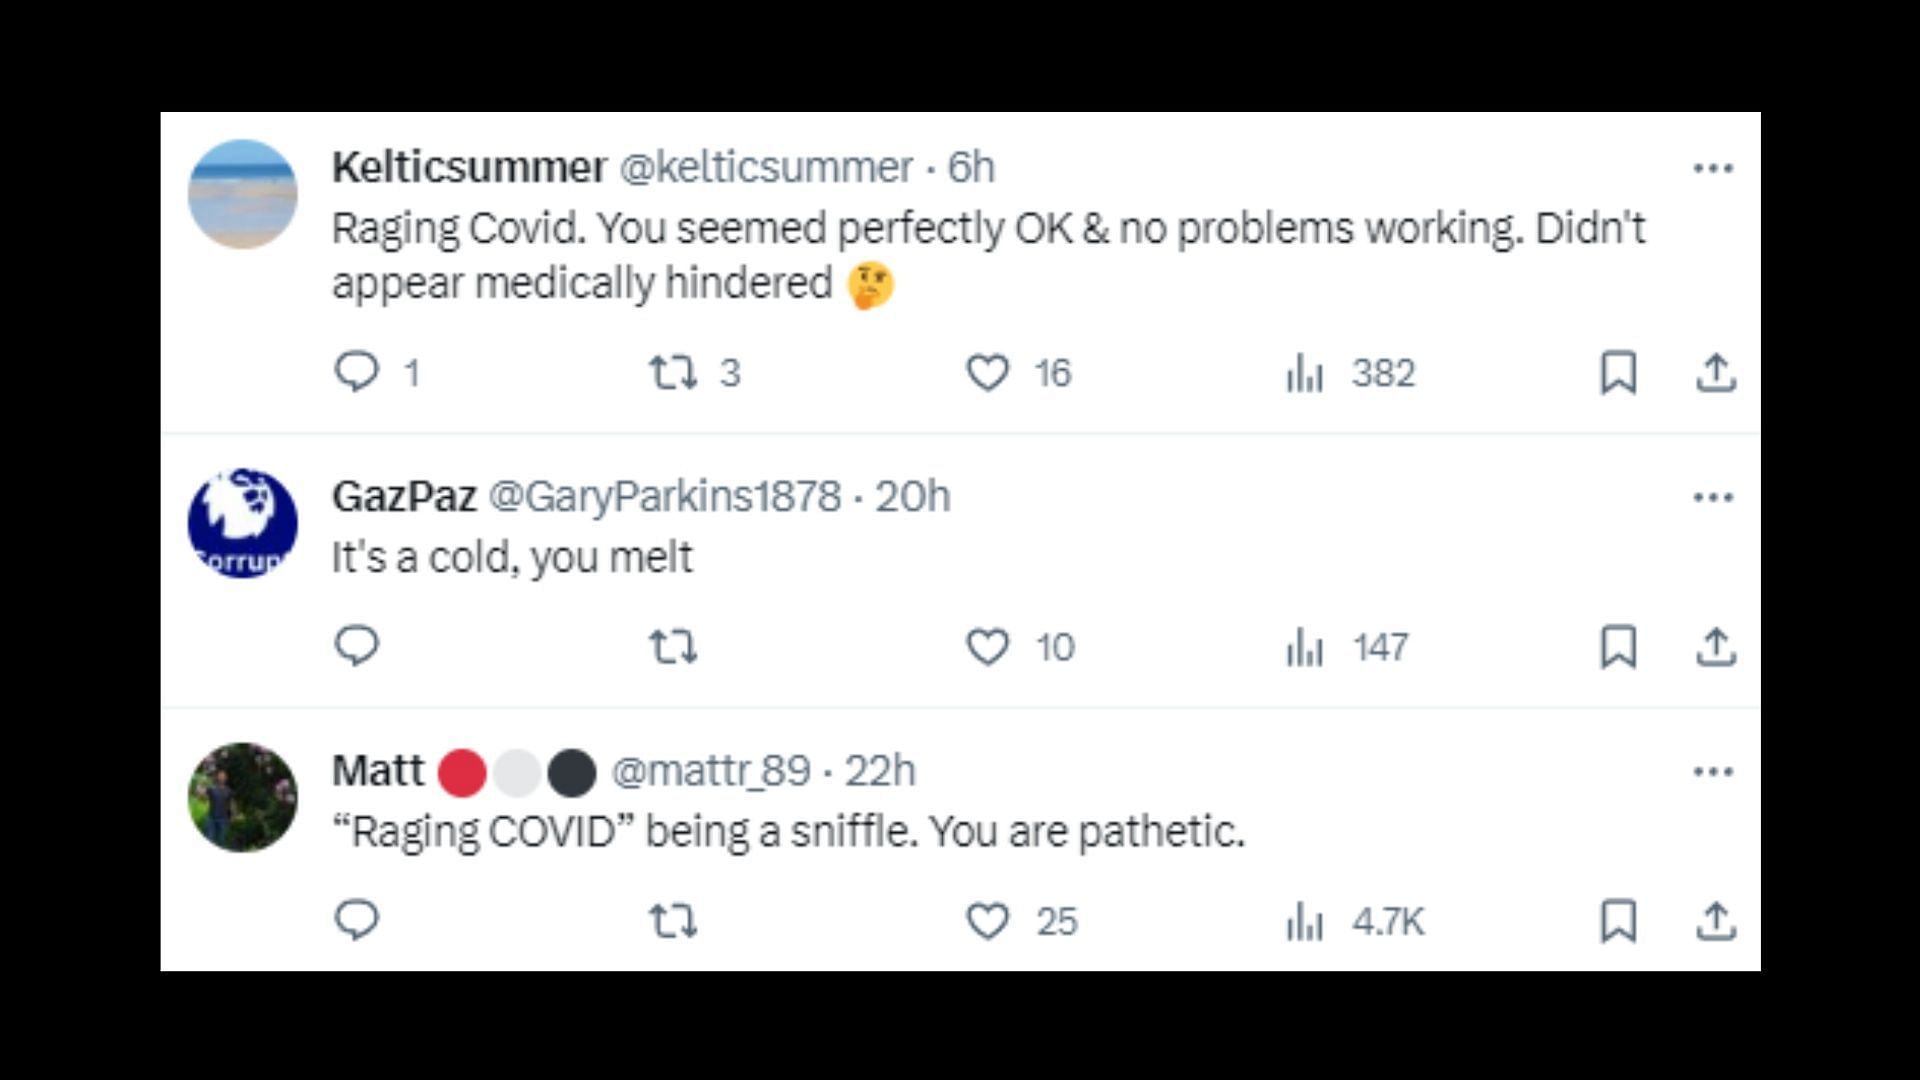This screenshot has width=1920, height=1080.
Task: Reply to GazPaz's tweet
Action: (x=357, y=646)
